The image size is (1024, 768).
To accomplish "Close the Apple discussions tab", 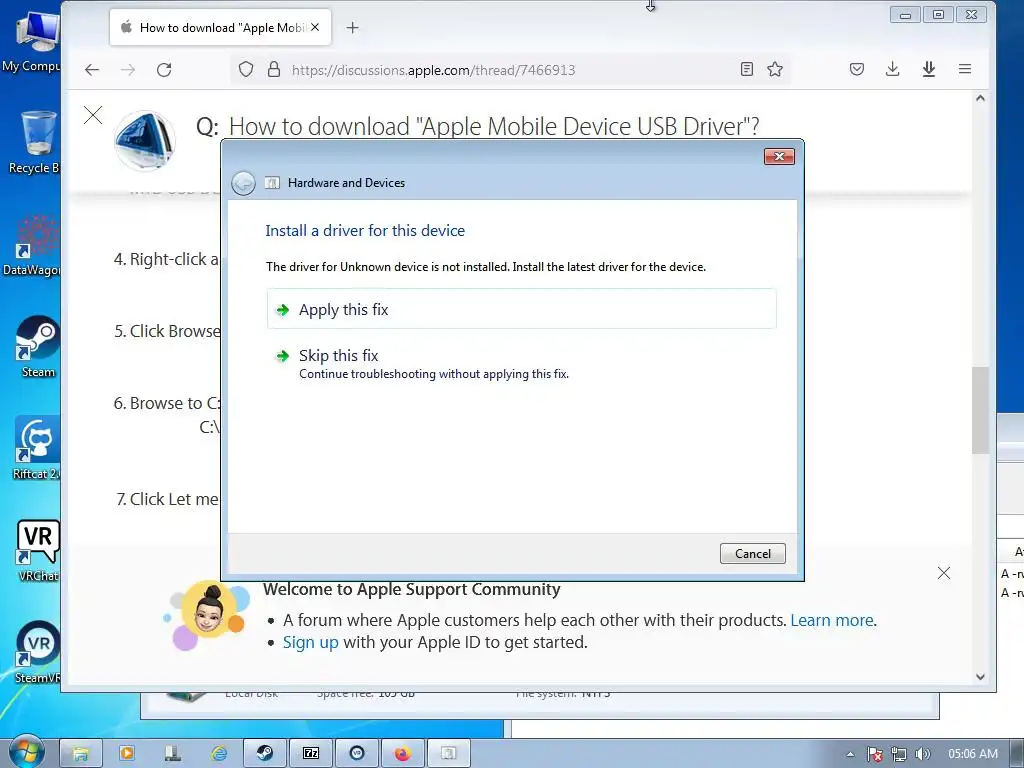I will [x=315, y=27].
